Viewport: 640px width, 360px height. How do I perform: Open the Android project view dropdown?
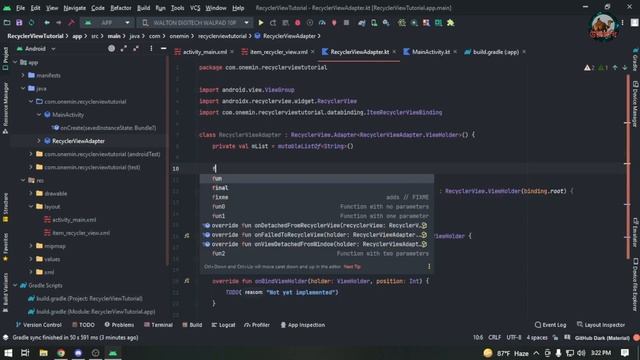36,49
